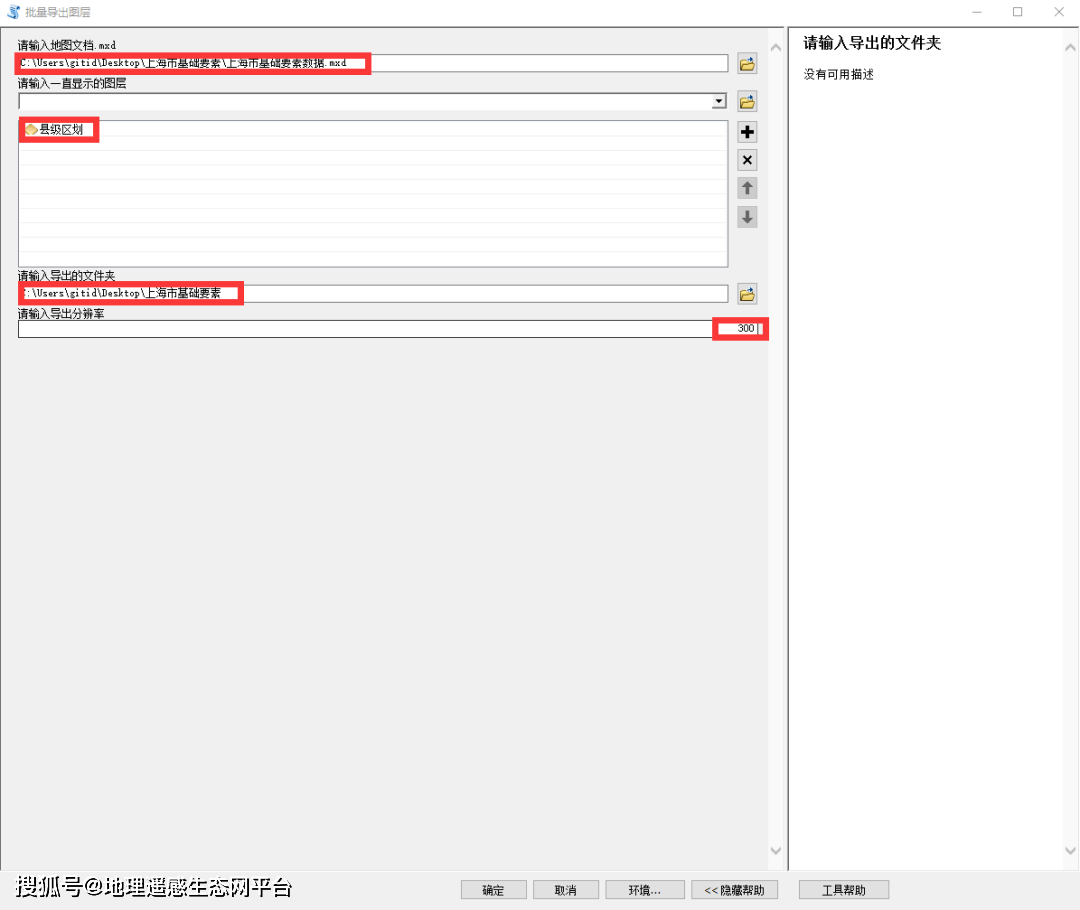Open 工具帮助 tool help
The width and height of the screenshot is (1080, 910).
pos(843,889)
